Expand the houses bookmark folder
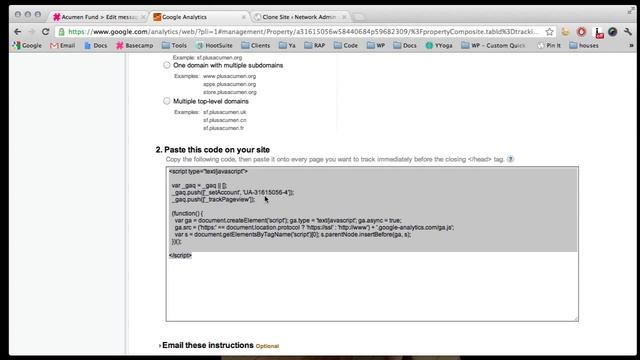640x360 pixels. (x=584, y=45)
